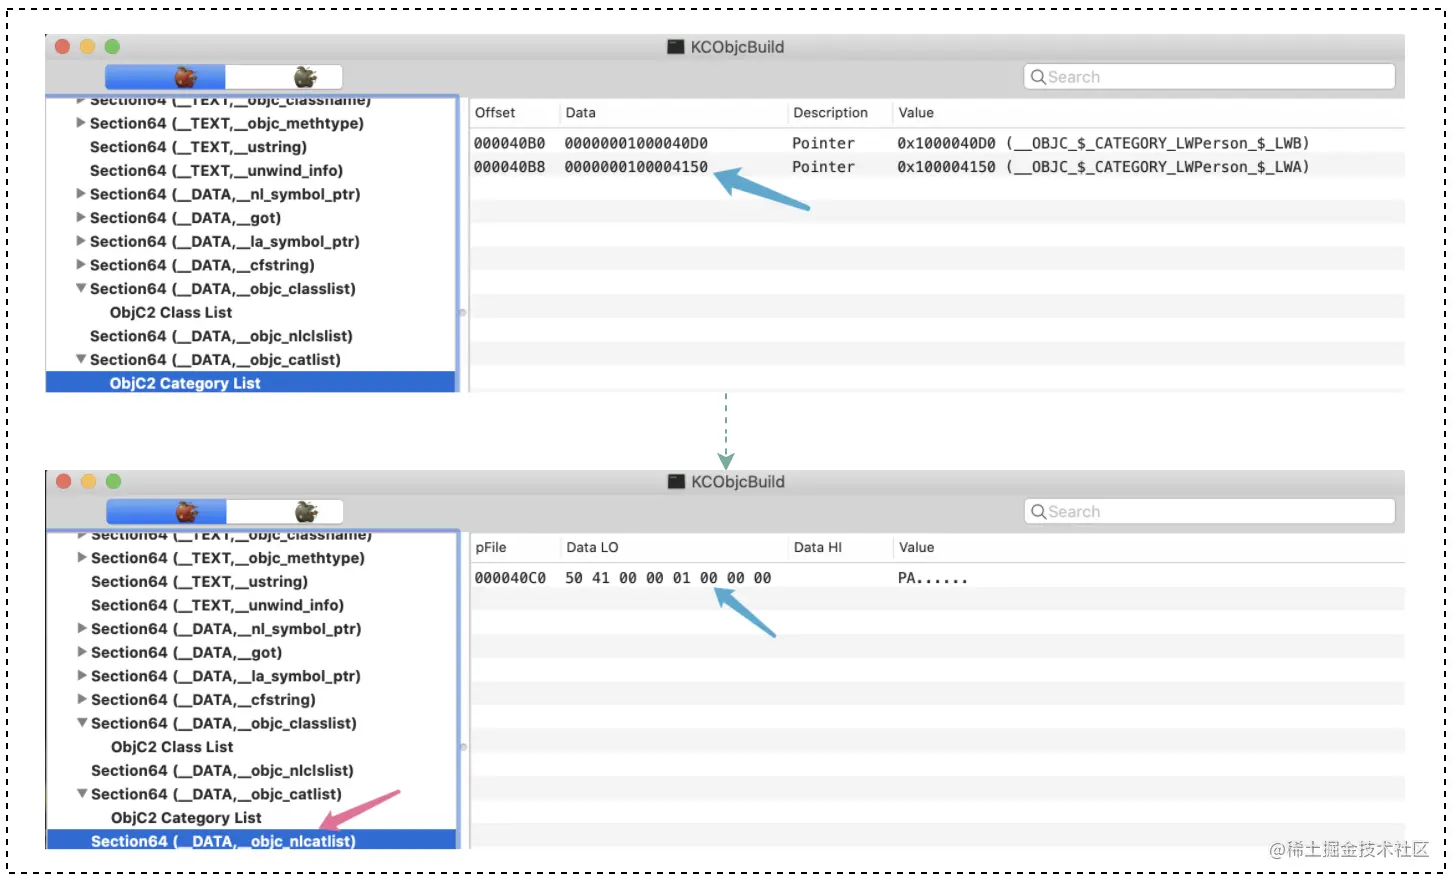
Task: Select the row at offset 000040B0
Action: tap(937, 143)
